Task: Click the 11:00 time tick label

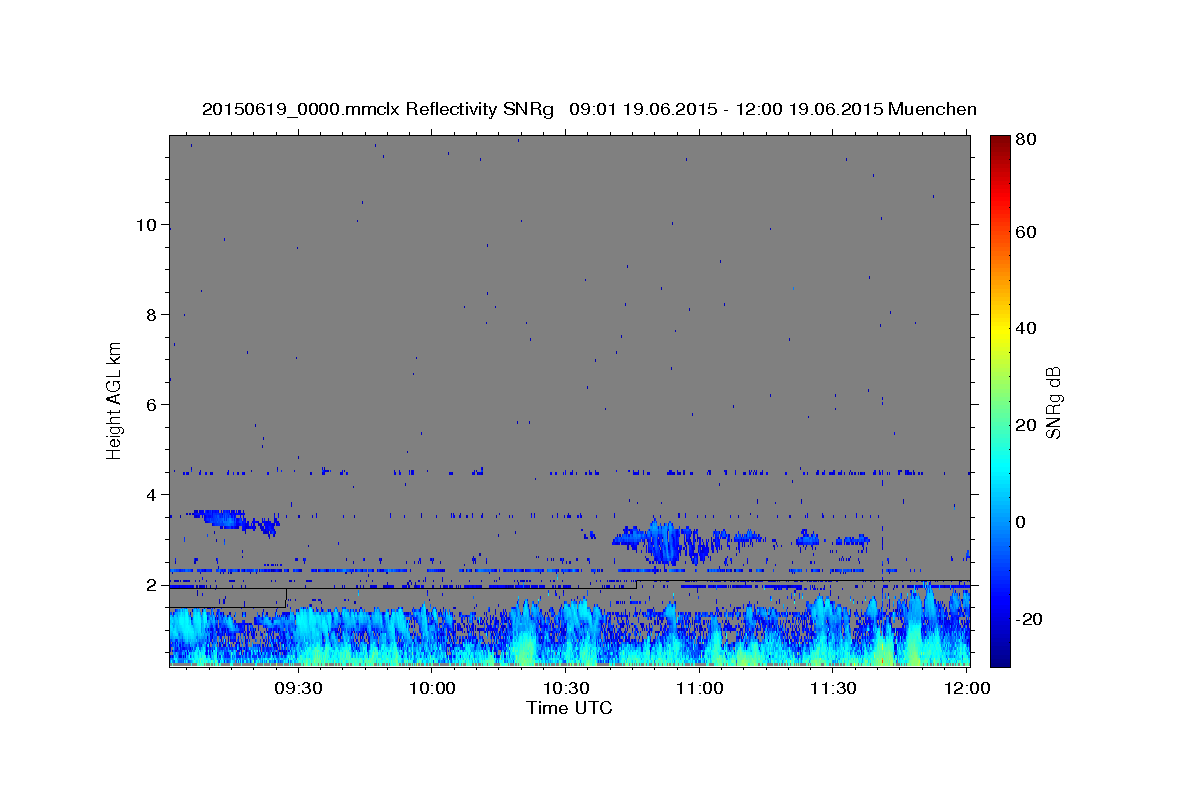Action: (700, 688)
